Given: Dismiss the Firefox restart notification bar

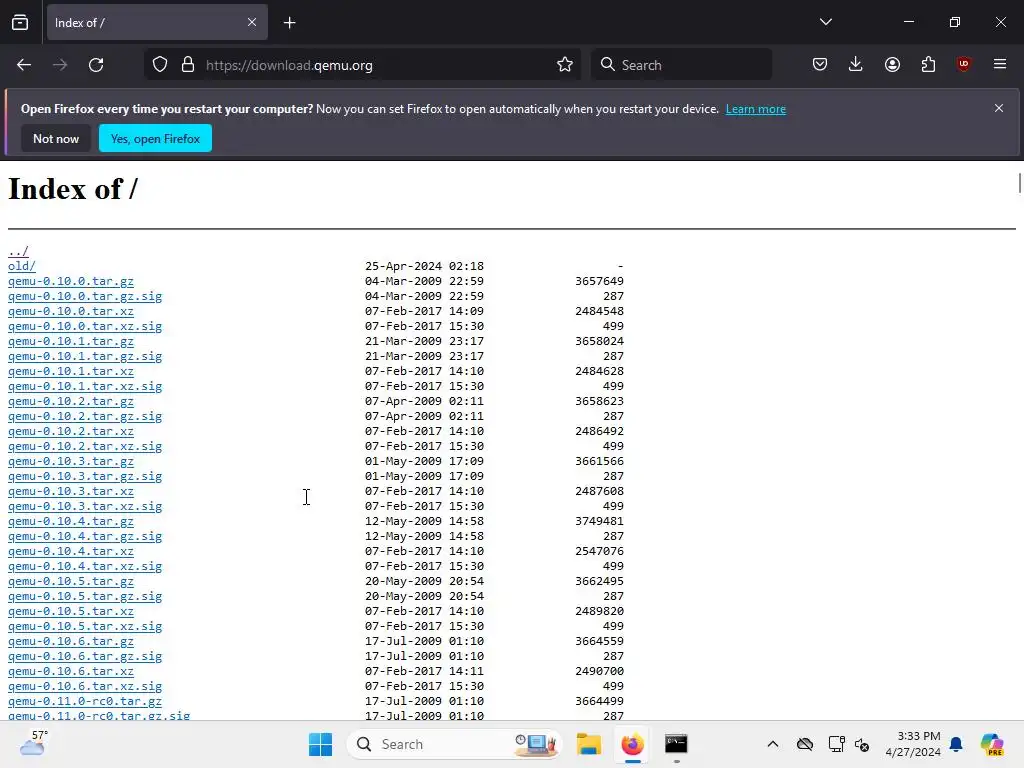Looking at the screenshot, I should (999, 108).
